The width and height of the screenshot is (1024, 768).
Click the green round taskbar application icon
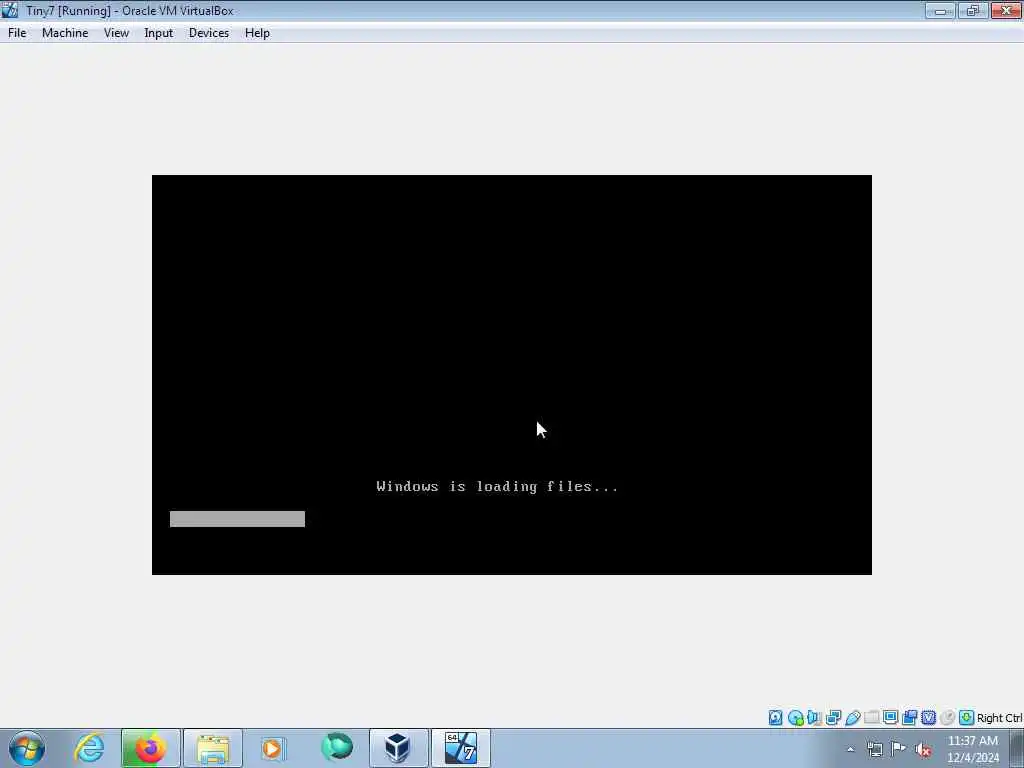point(337,748)
